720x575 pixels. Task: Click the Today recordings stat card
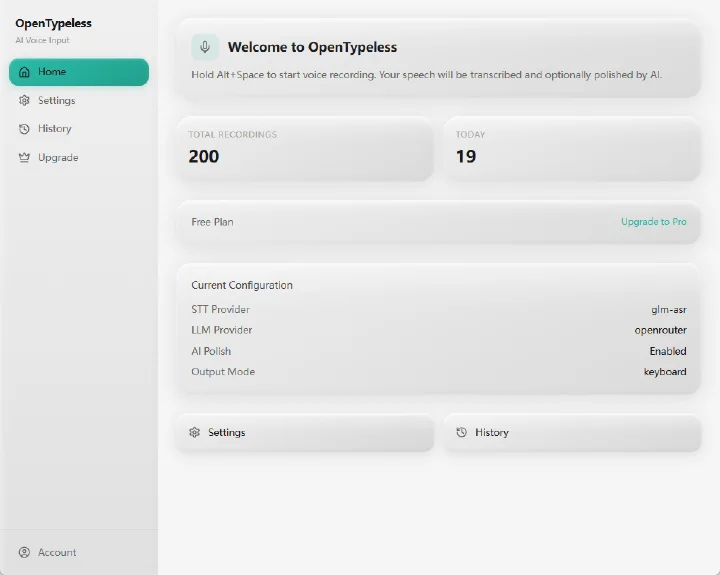coord(572,148)
